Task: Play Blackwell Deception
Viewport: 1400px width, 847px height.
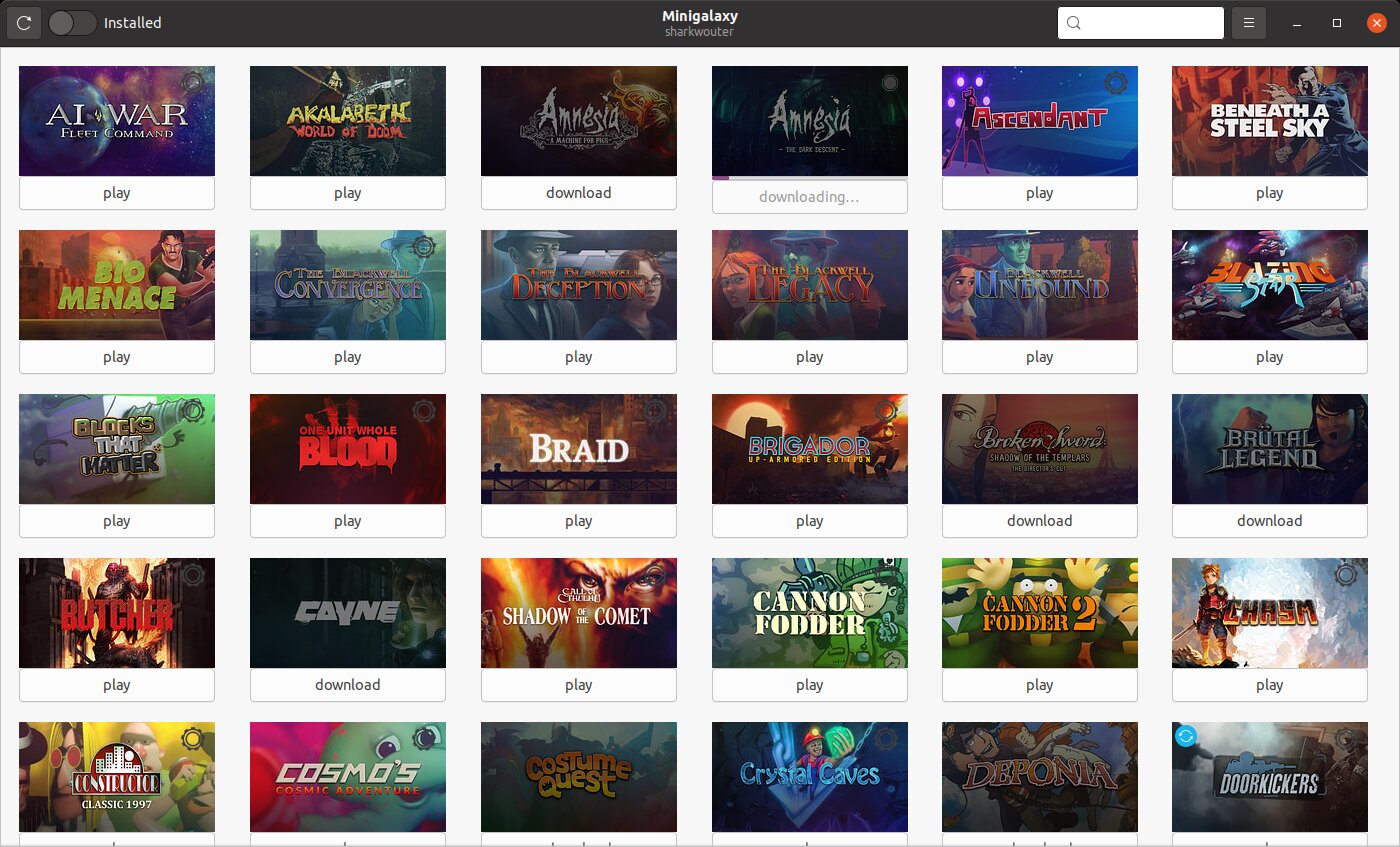Action: [579, 357]
